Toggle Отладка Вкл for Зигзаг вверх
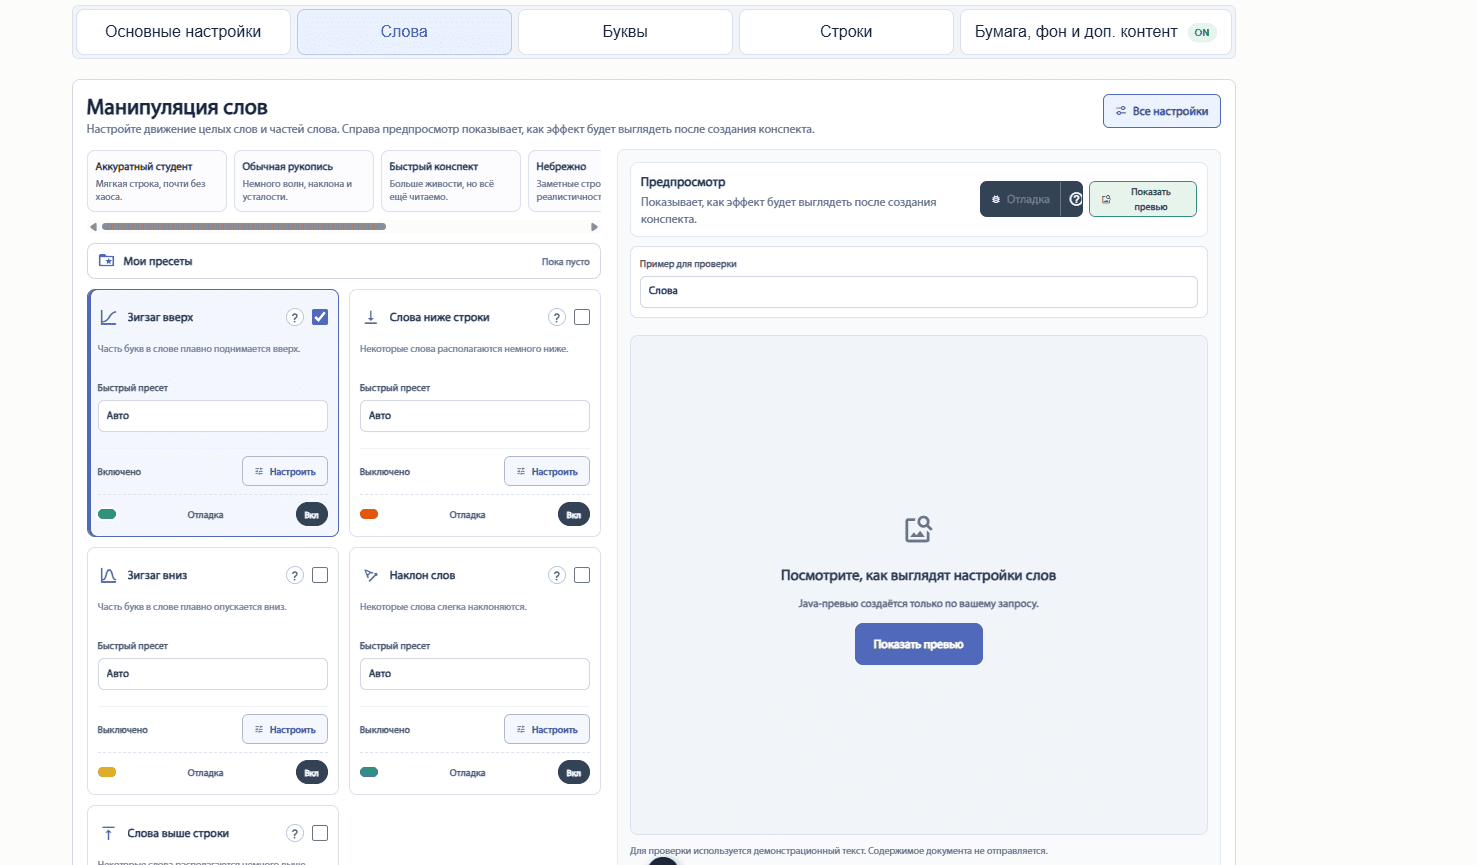This screenshot has width=1477, height=865. [312, 515]
